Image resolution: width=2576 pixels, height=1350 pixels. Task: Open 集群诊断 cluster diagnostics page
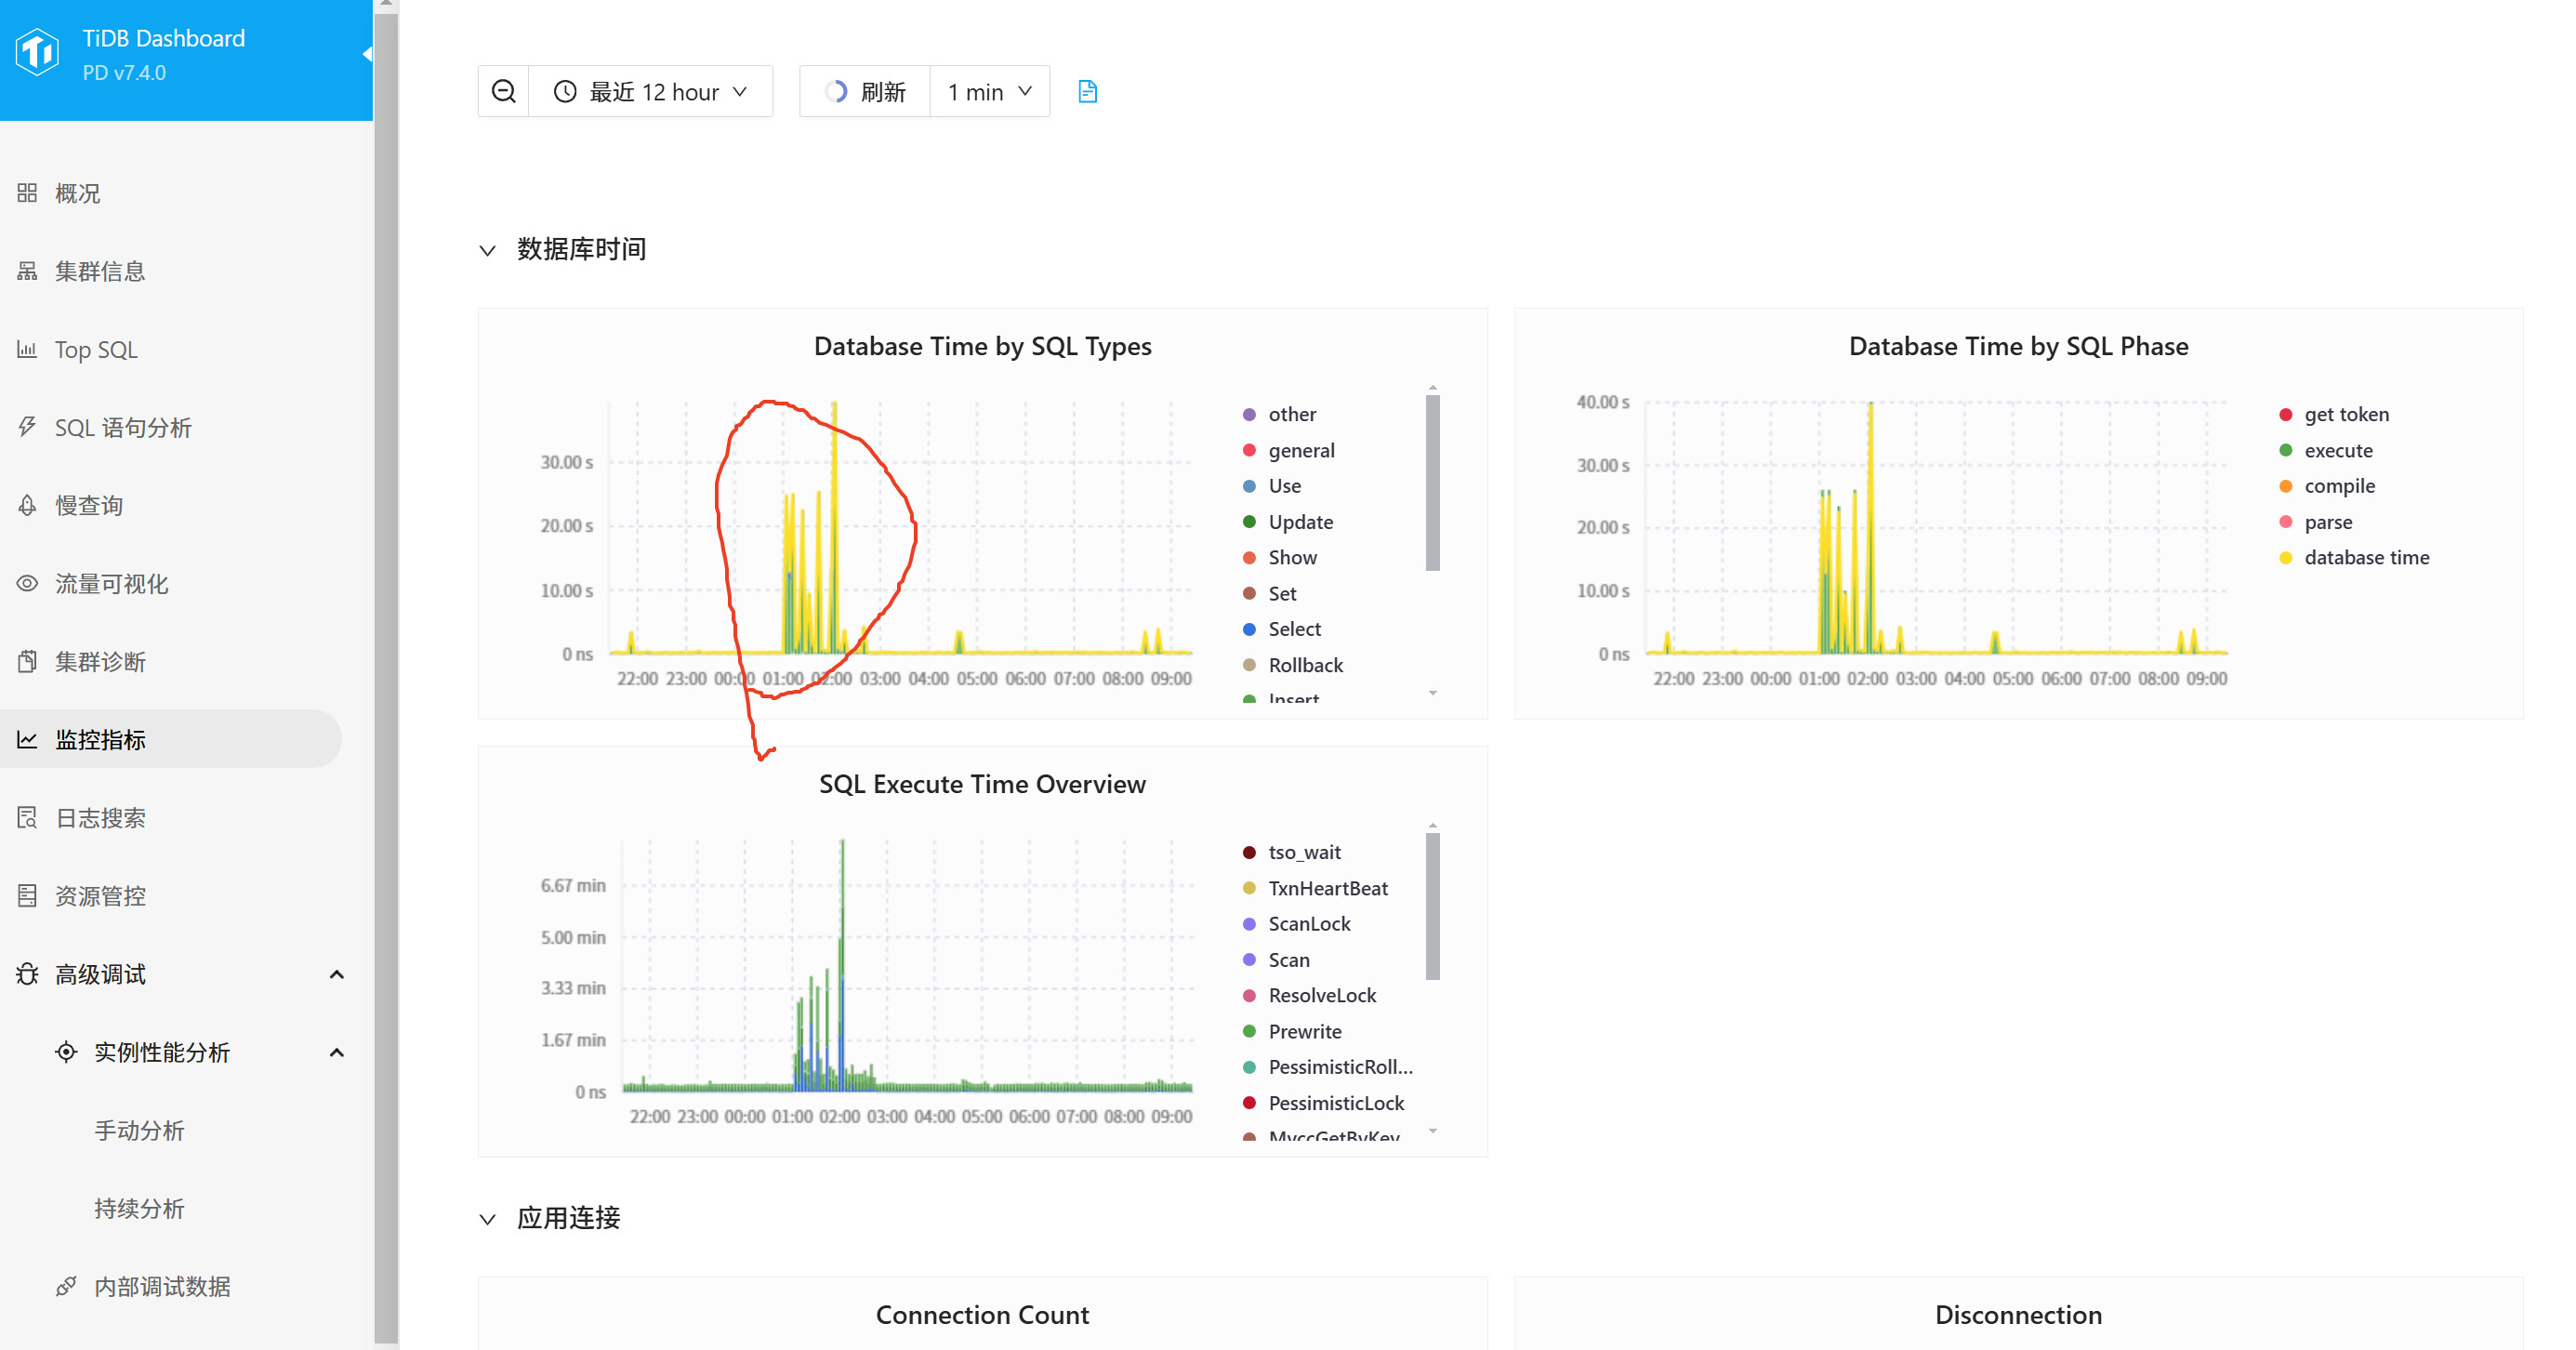point(100,662)
